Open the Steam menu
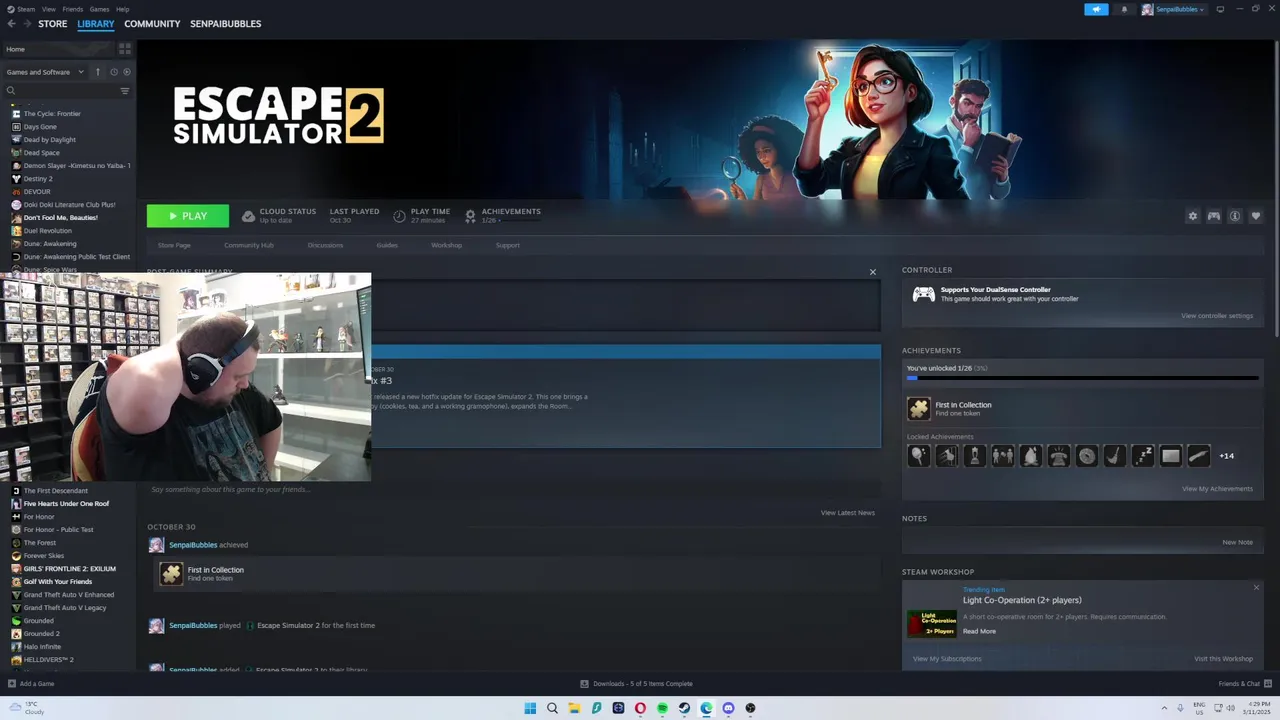This screenshot has height=720, width=1280. pos(22,9)
